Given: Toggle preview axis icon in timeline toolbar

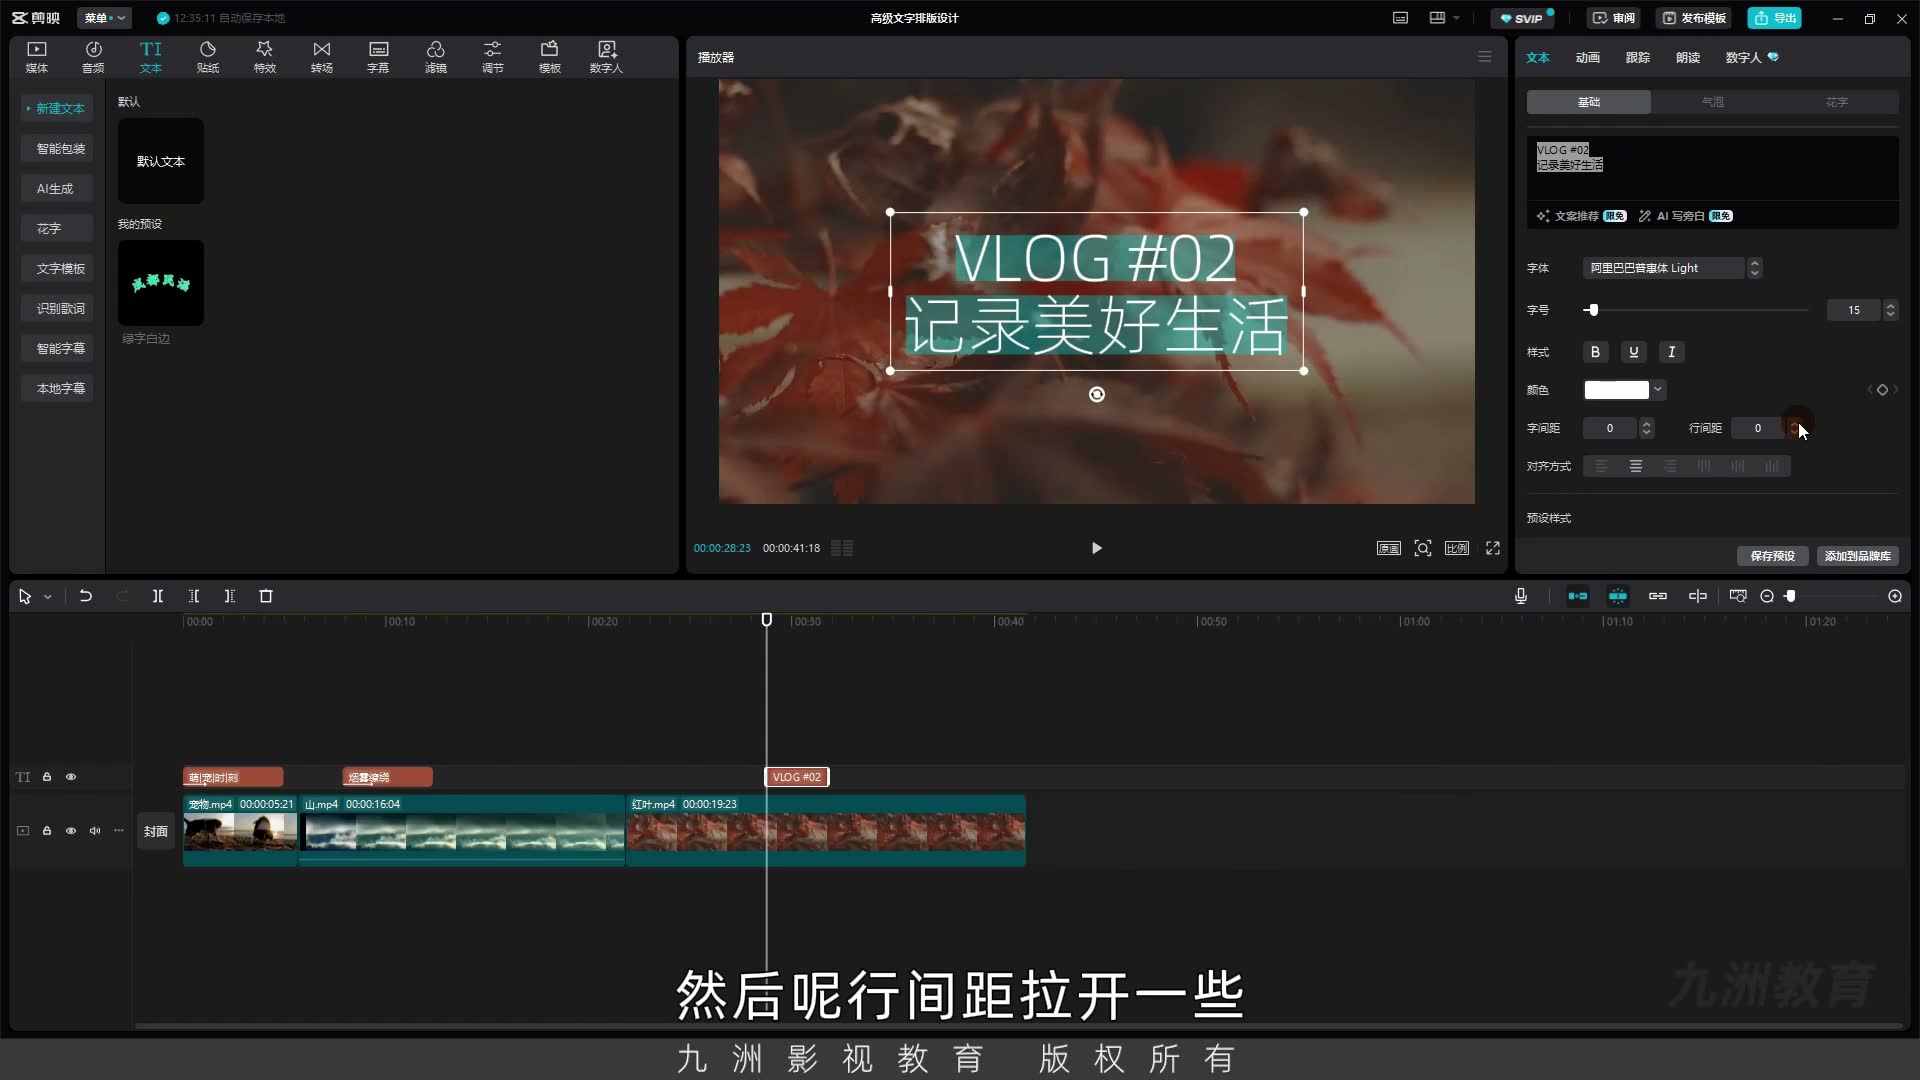Looking at the screenshot, I should pyautogui.click(x=1698, y=596).
